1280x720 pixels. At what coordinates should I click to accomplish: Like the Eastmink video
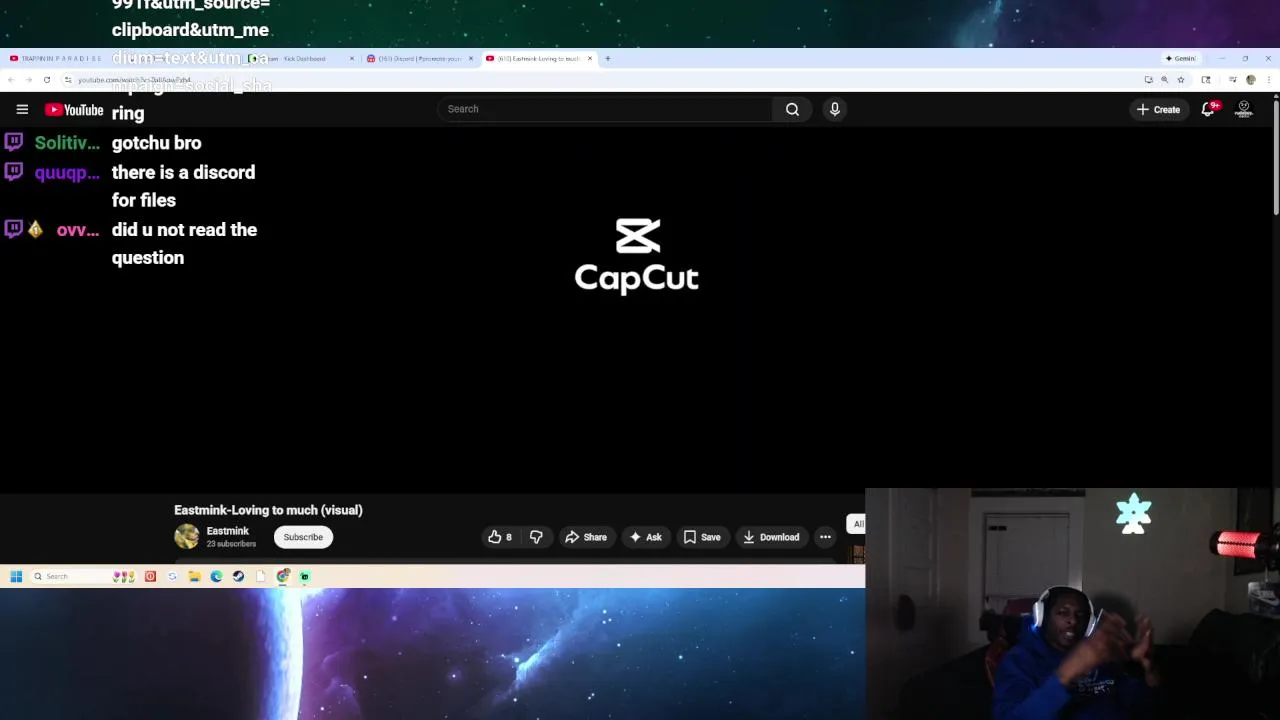pyautogui.click(x=500, y=537)
